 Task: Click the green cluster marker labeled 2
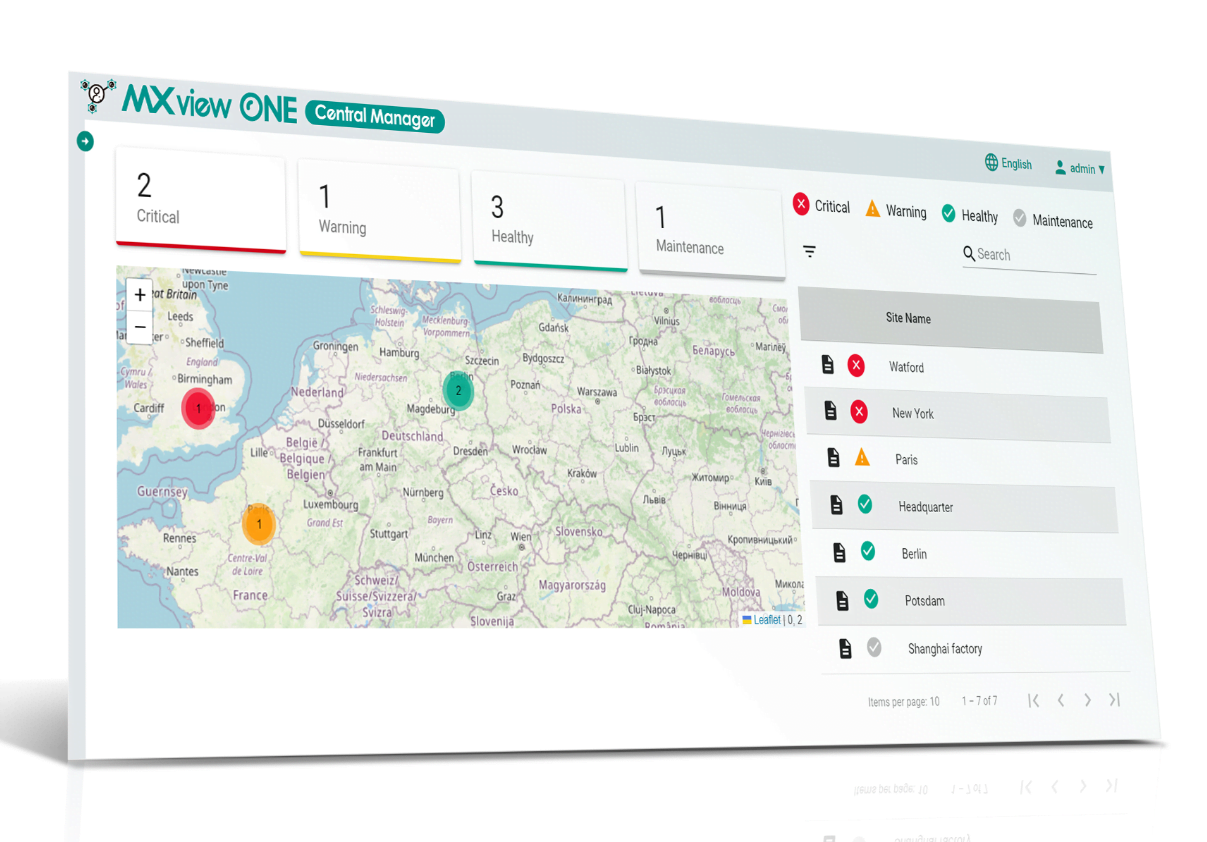pyautogui.click(x=458, y=391)
